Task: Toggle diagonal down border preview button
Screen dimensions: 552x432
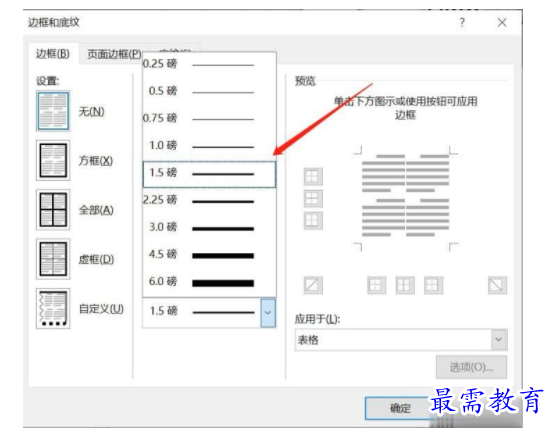Action: pyautogui.click(x=497, y=285)
